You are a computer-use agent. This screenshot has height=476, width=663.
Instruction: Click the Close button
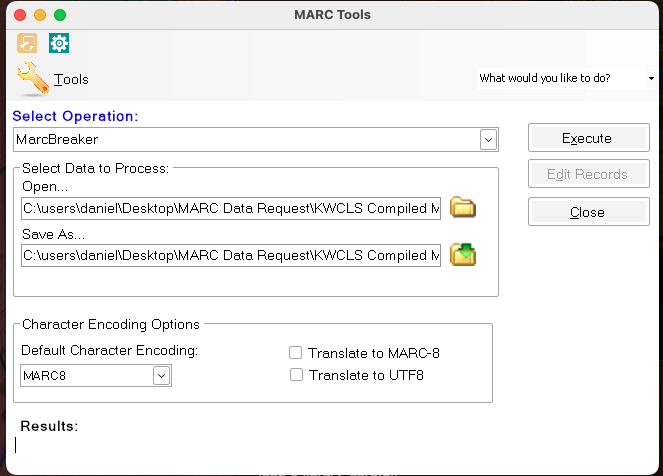point(589,212)
